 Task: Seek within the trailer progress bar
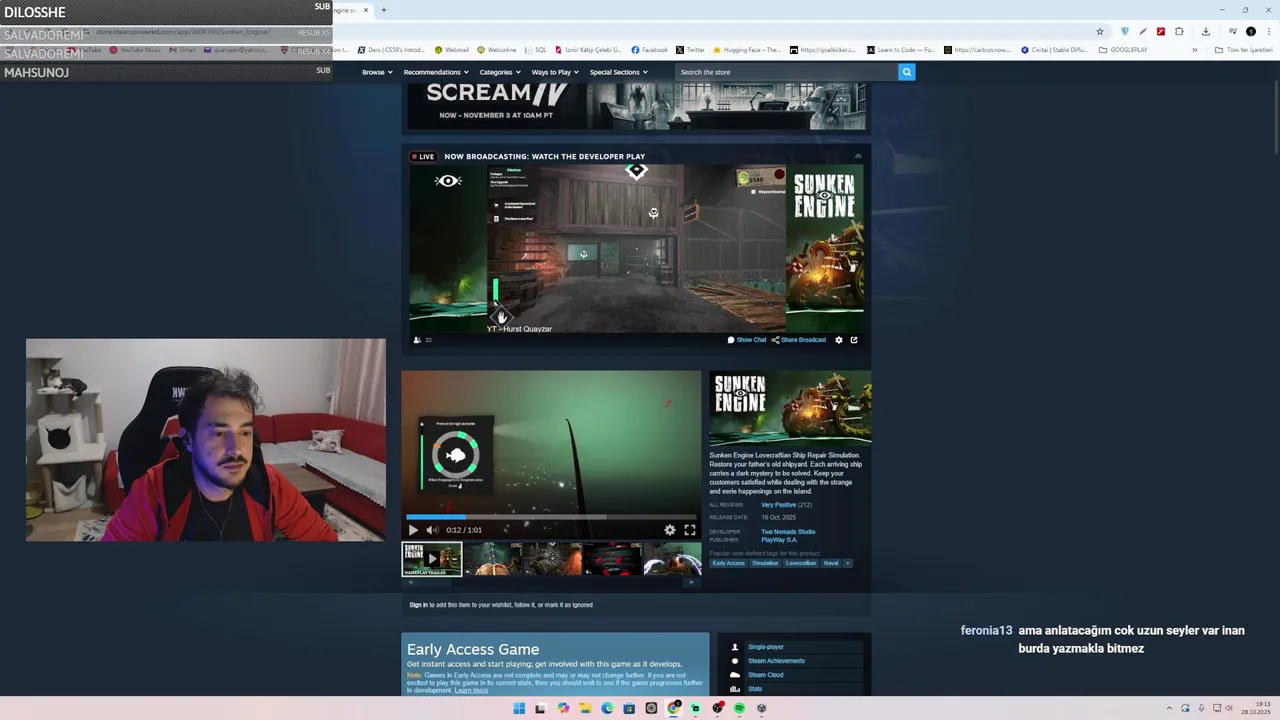coord(551,517)
